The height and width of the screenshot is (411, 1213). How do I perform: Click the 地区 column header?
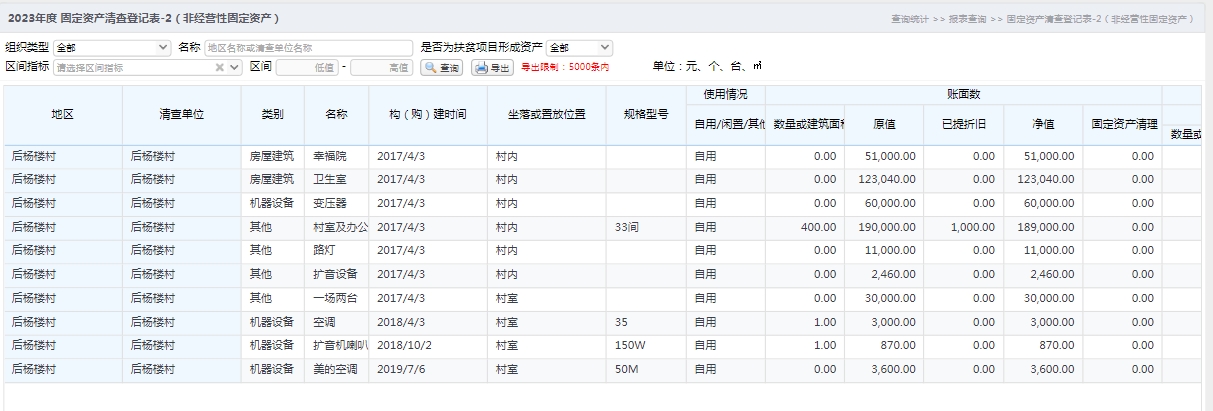(x=62, y=115)
